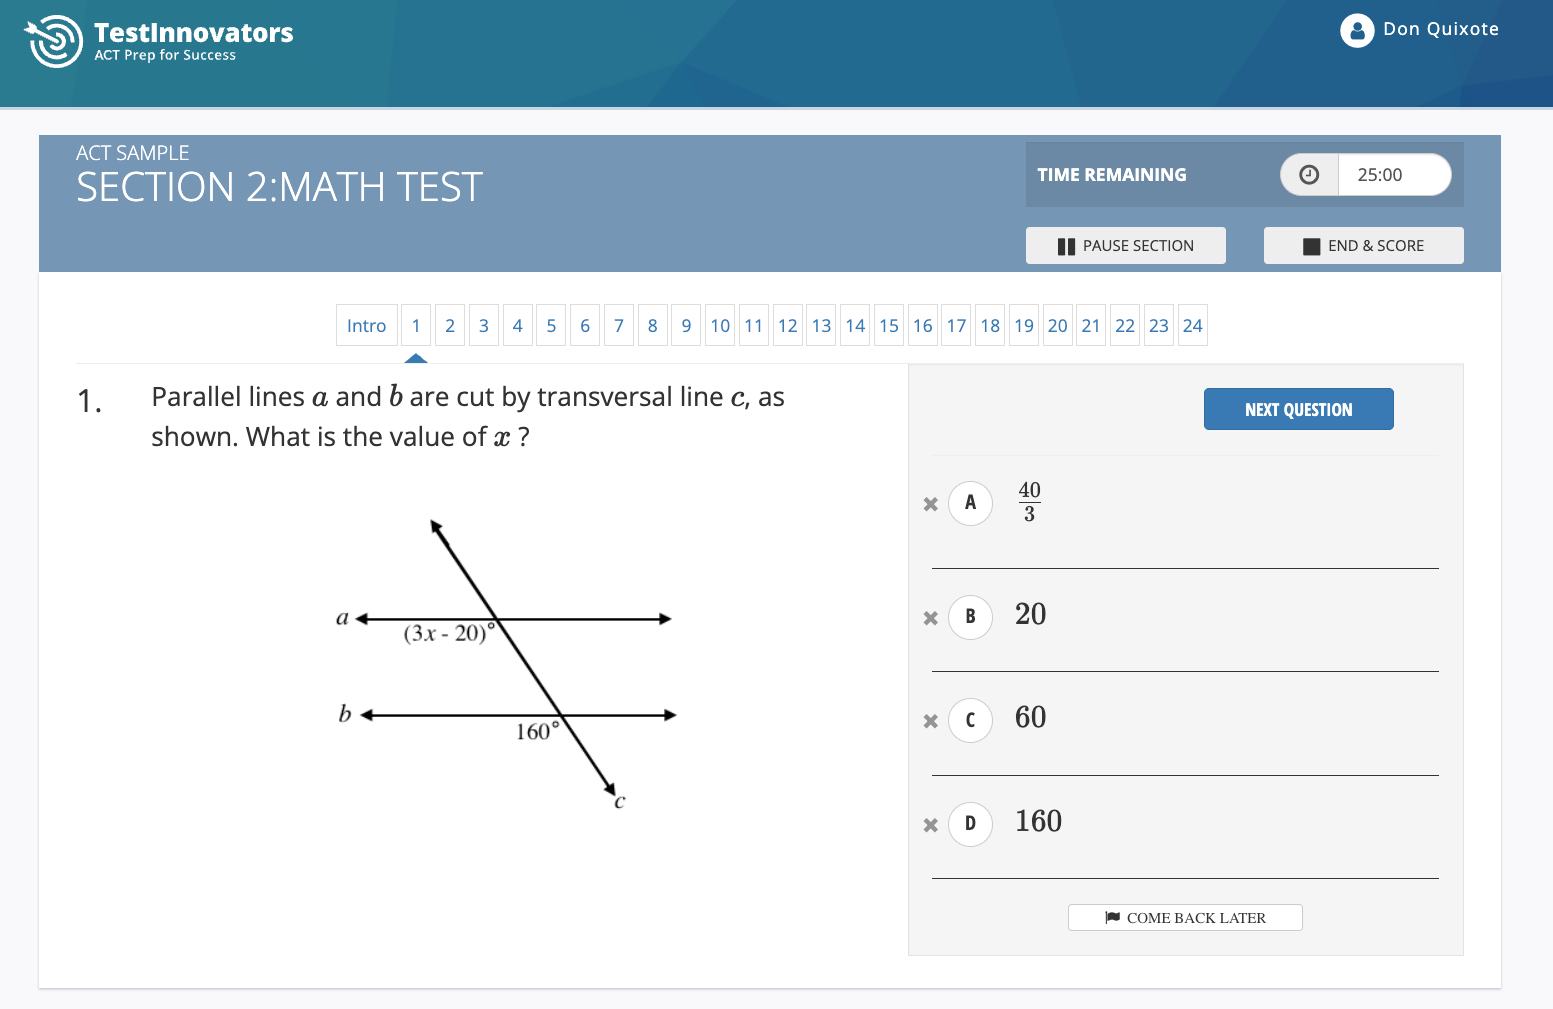Select answer choice C showing 60
The image size is (1553, 1009).
pos(970,720)
